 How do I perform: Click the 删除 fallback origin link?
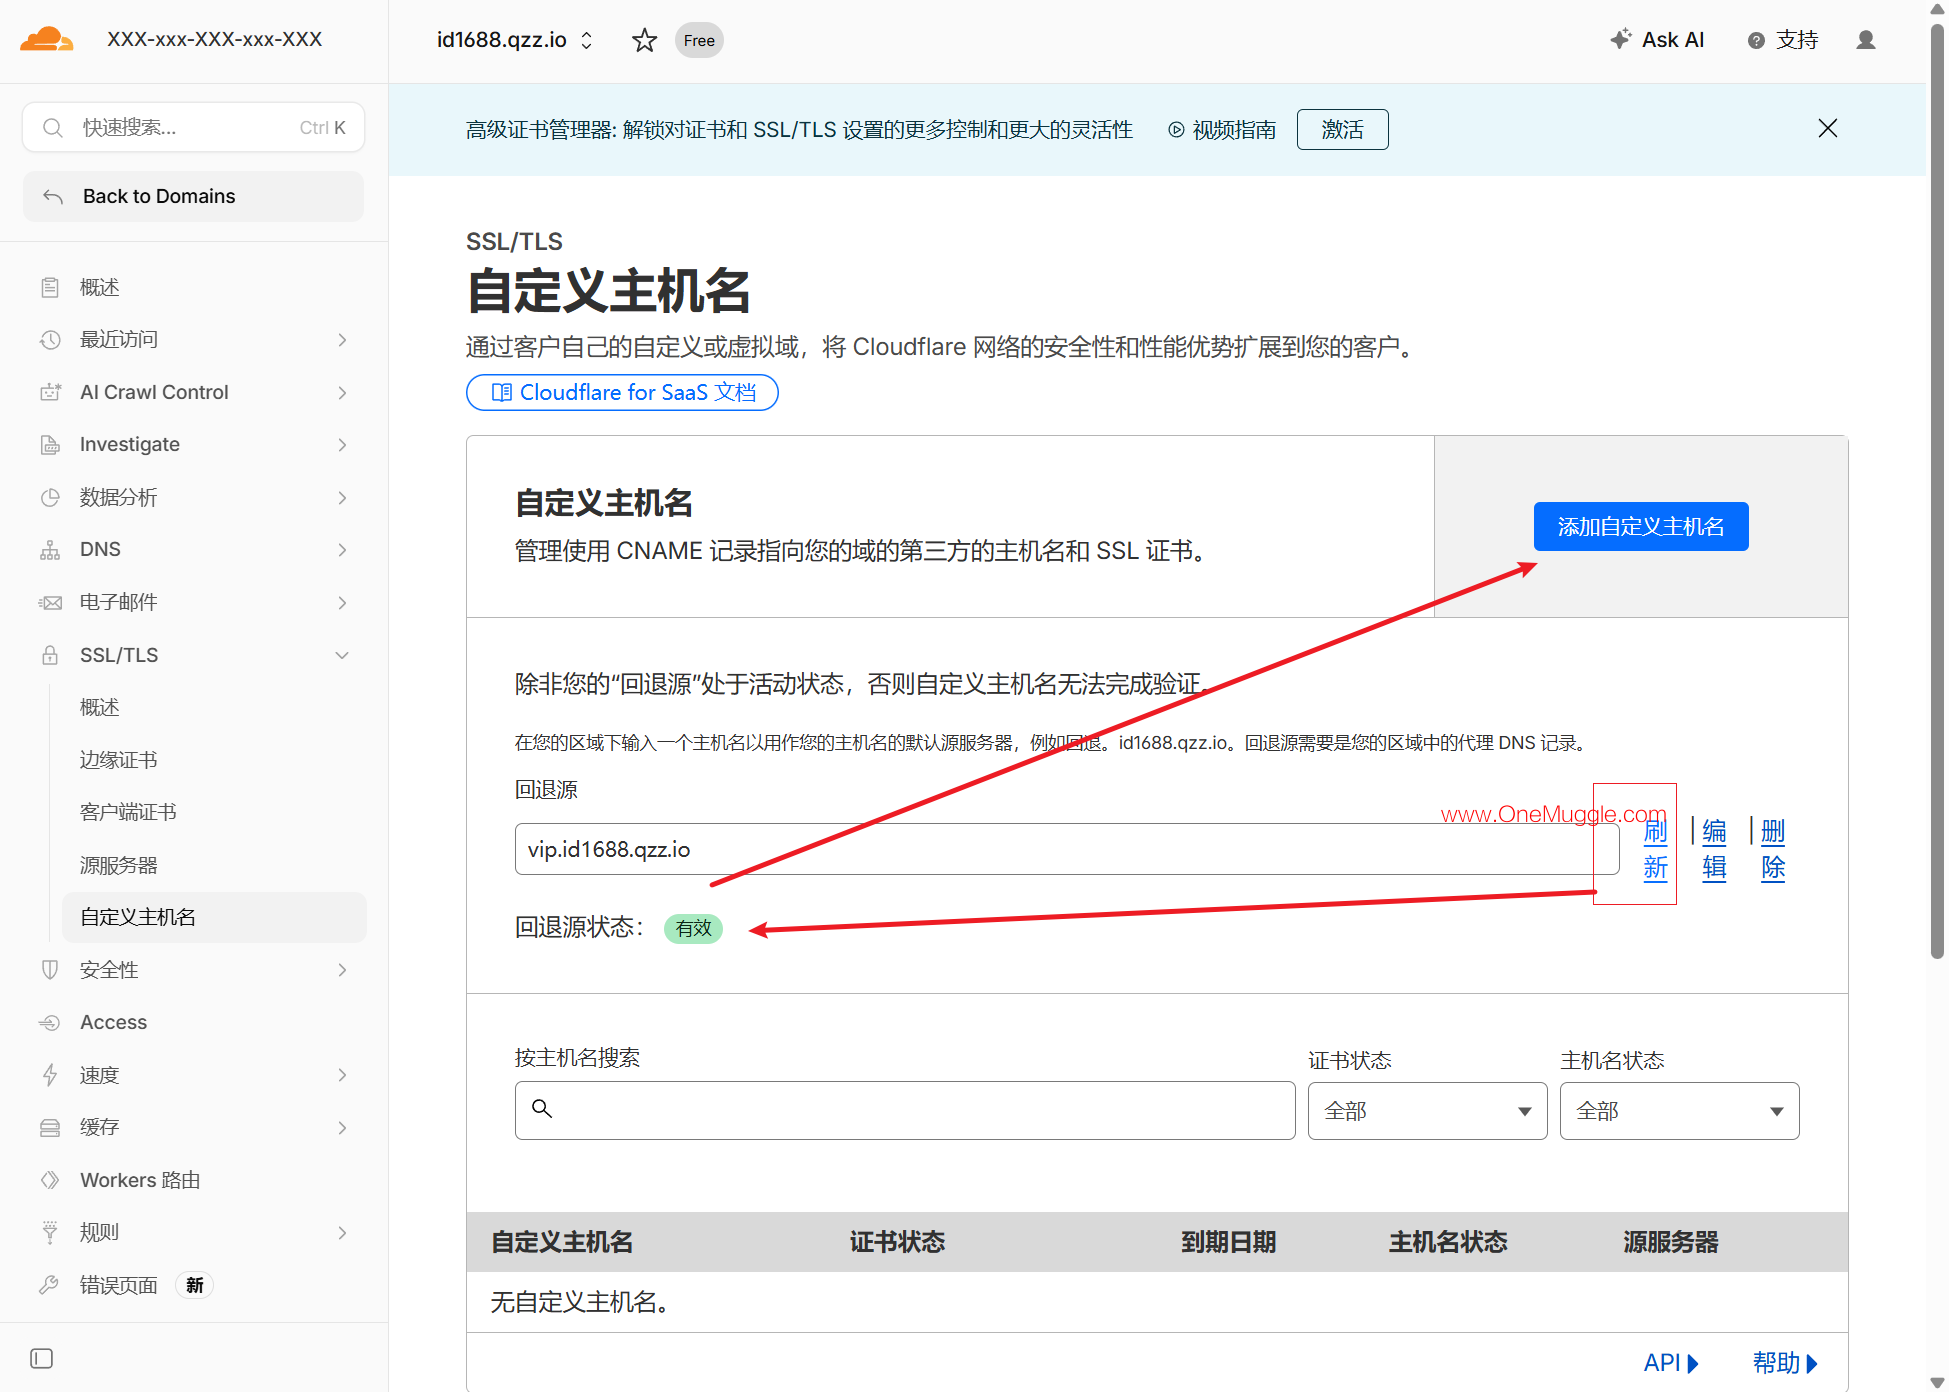tap(1773, 849)
